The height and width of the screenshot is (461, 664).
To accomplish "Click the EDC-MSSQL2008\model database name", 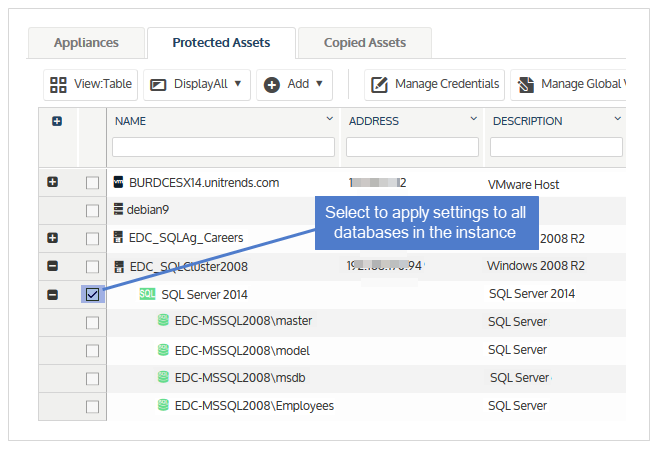I will [x=242, y=351].
